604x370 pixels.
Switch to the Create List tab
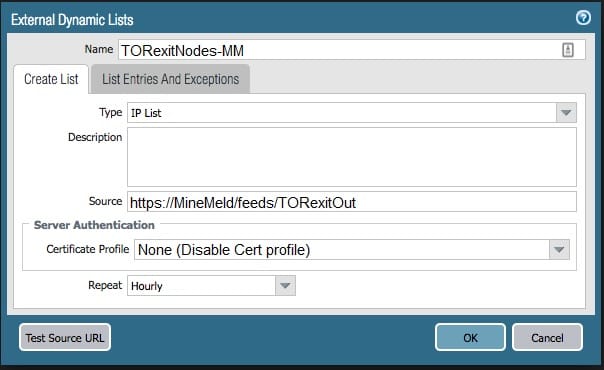tap(51, 79)
